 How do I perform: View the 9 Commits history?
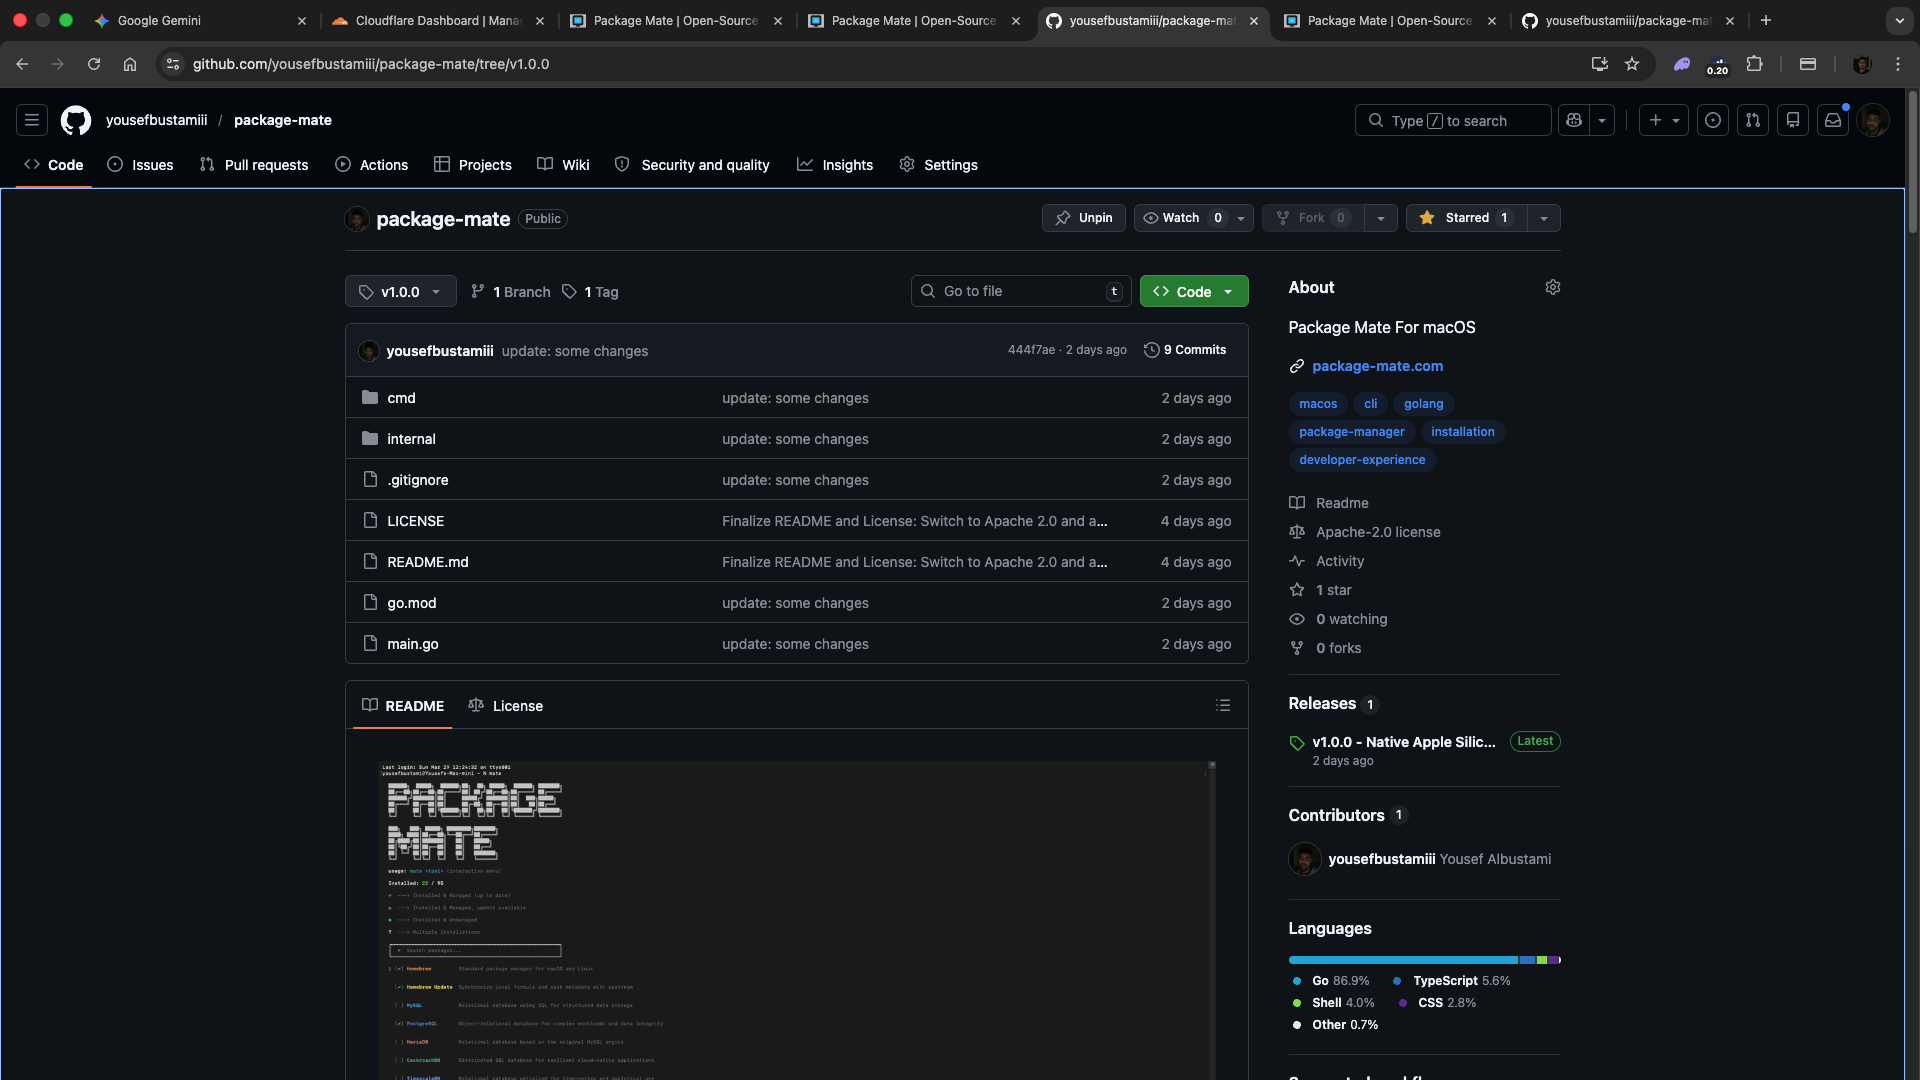pyautogui.click(x=1185, y=350)
